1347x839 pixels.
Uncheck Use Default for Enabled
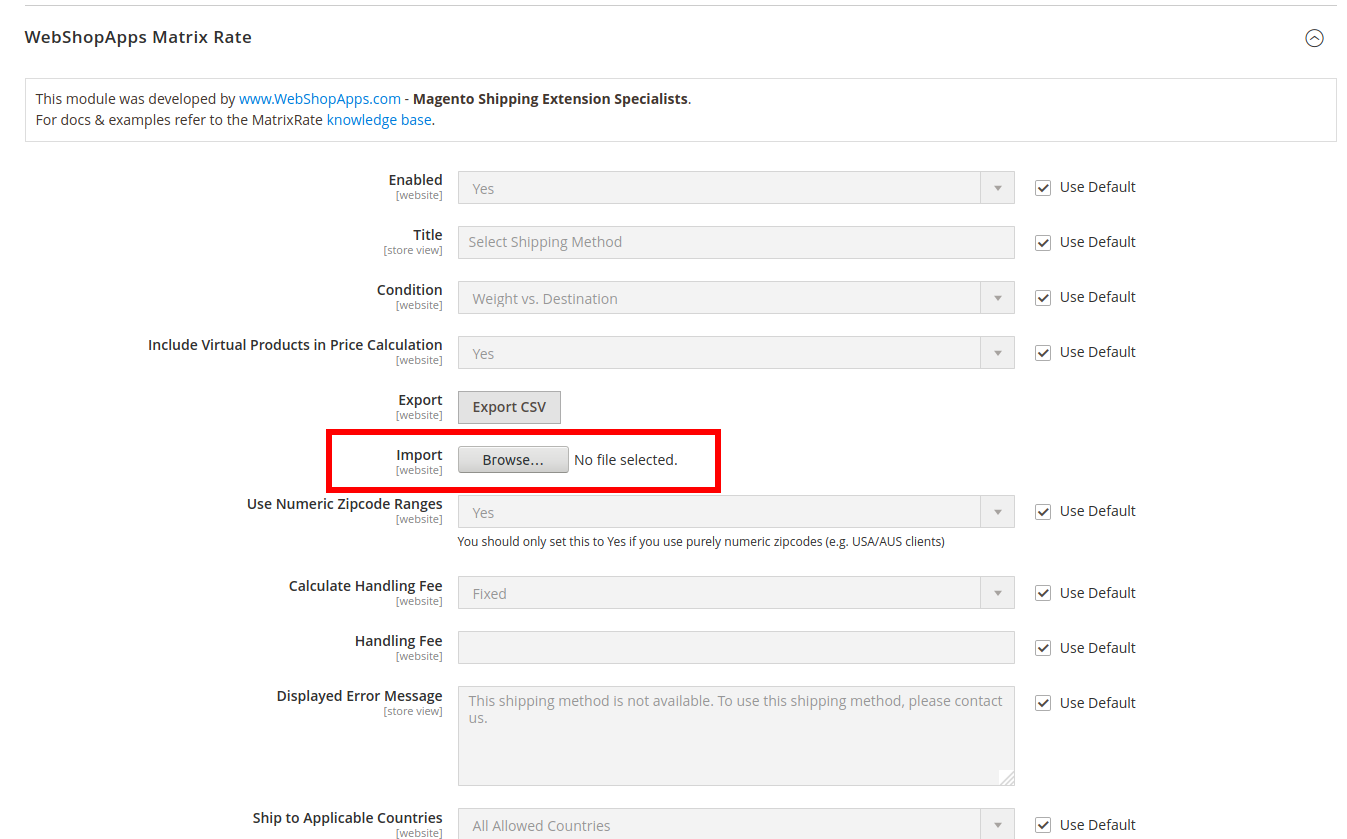(1043, 188)
